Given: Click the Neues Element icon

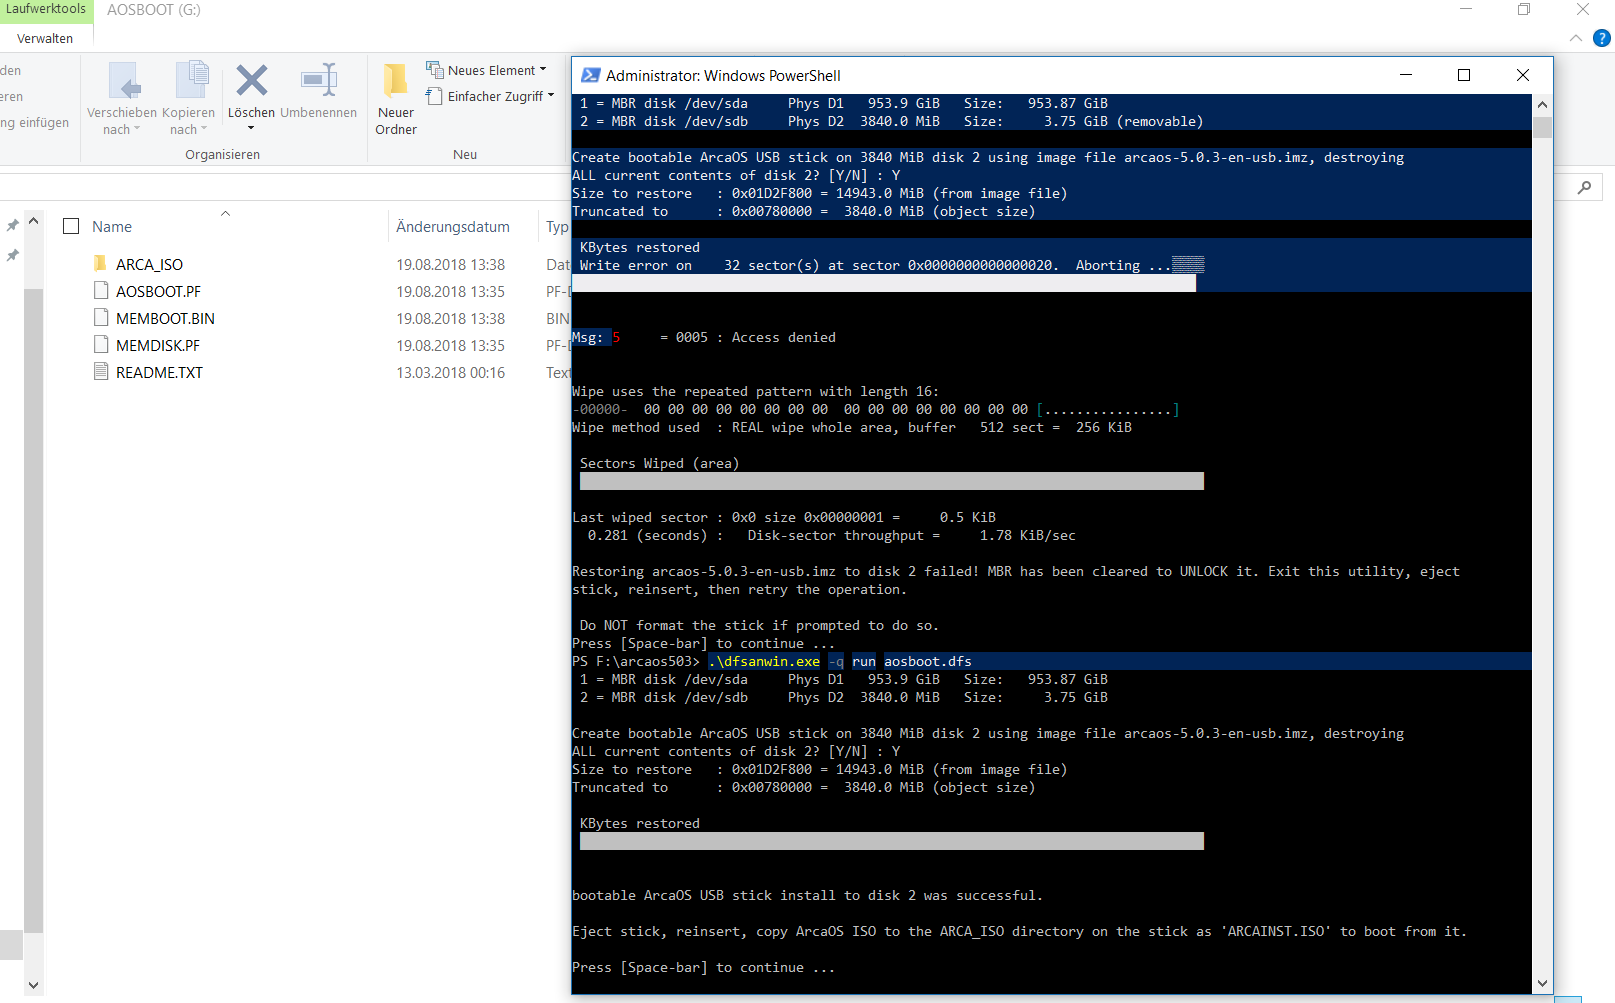Looking at the screenshot, I should [x=435, y=70].
